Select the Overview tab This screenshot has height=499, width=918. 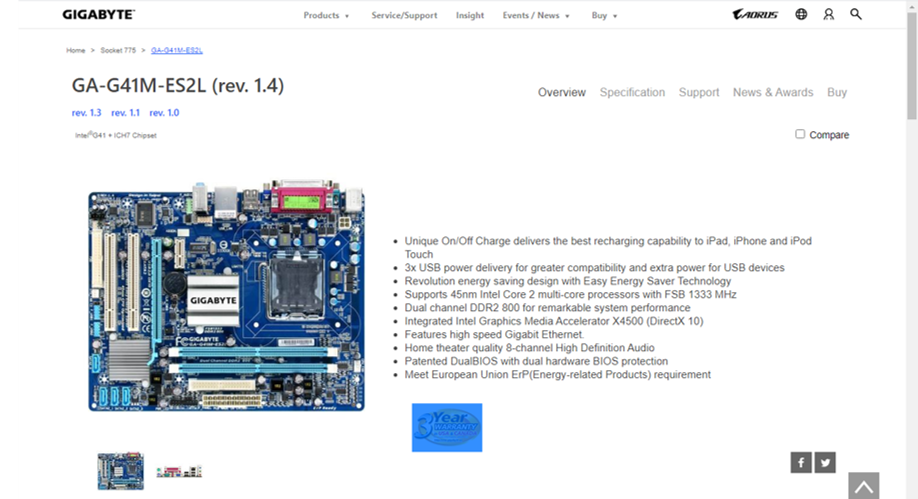(561, 93)
